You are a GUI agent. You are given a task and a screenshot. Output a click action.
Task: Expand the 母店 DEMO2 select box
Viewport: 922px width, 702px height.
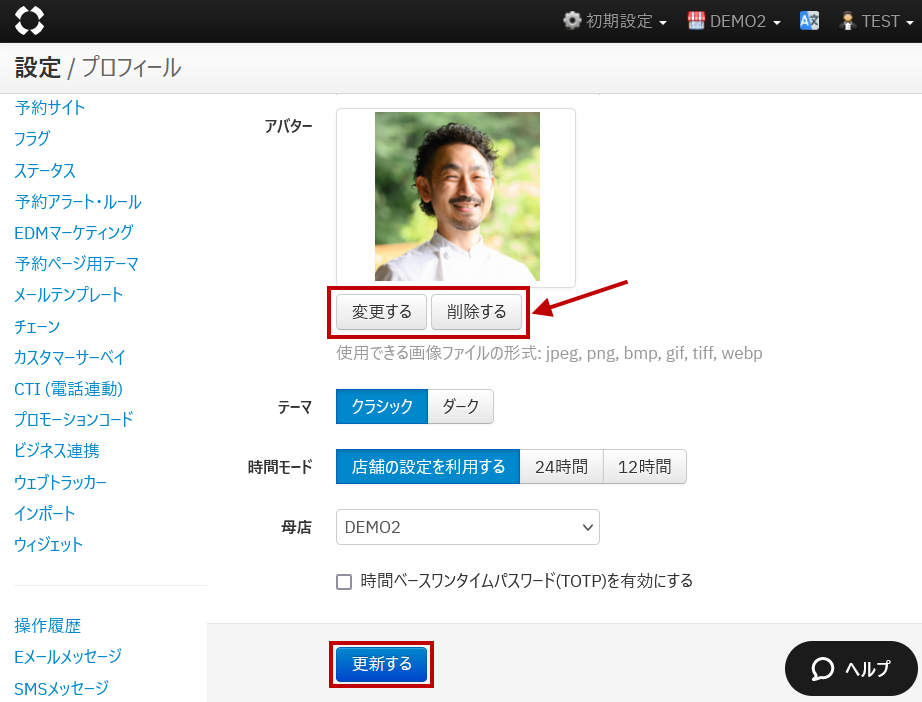tap(467, 527)
